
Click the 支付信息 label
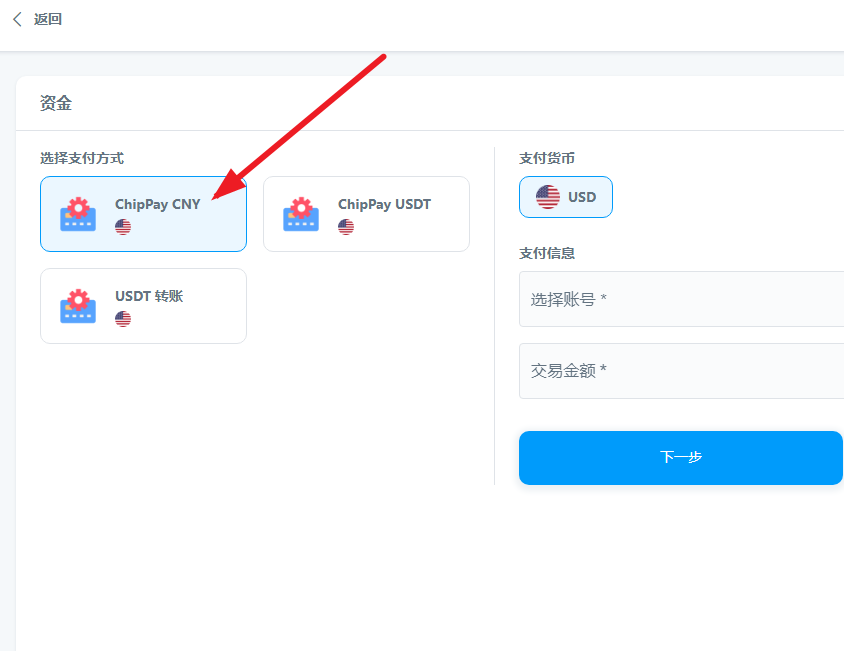pos(547,253)
